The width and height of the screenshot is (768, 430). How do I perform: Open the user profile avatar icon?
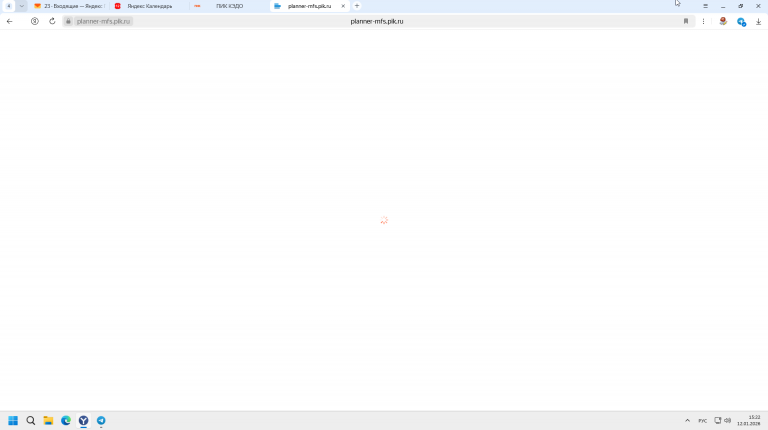pyautogui.click(x=723, y=22)
